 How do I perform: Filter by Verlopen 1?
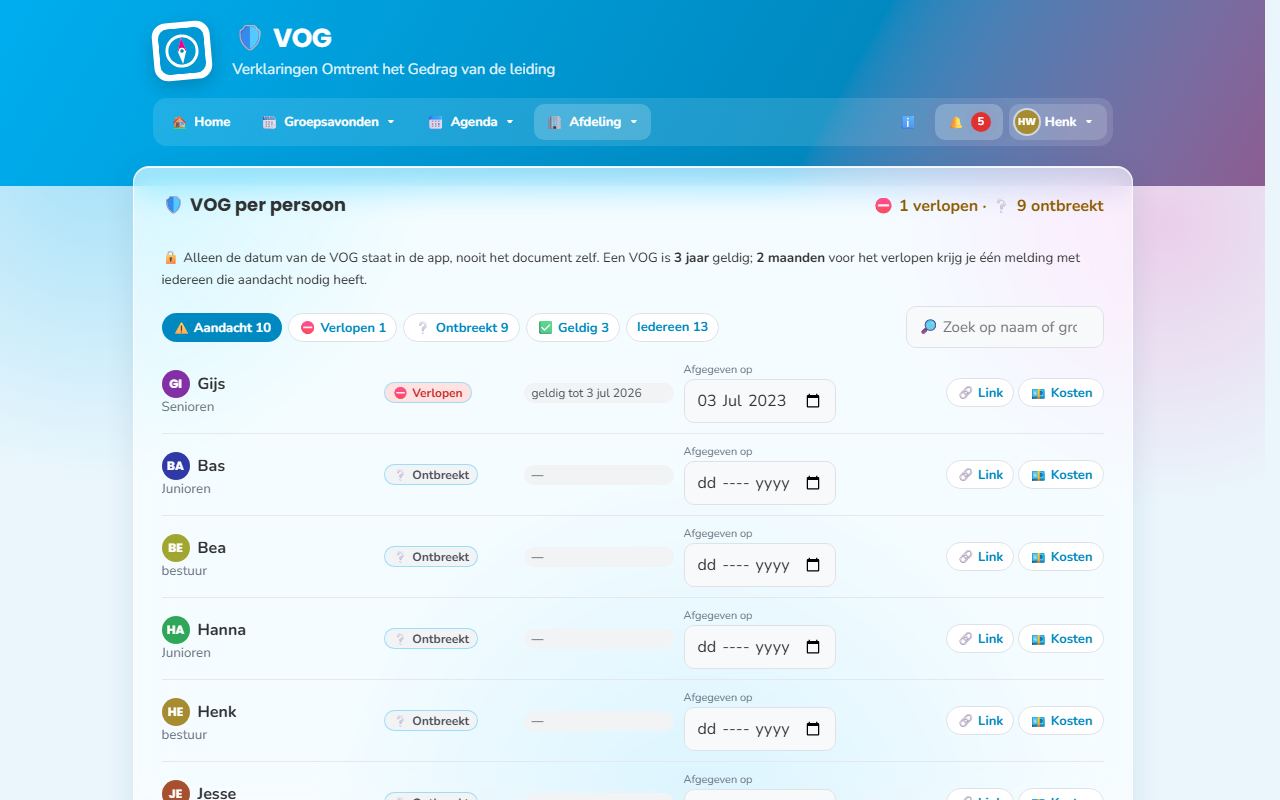click(x=343, y=328)
